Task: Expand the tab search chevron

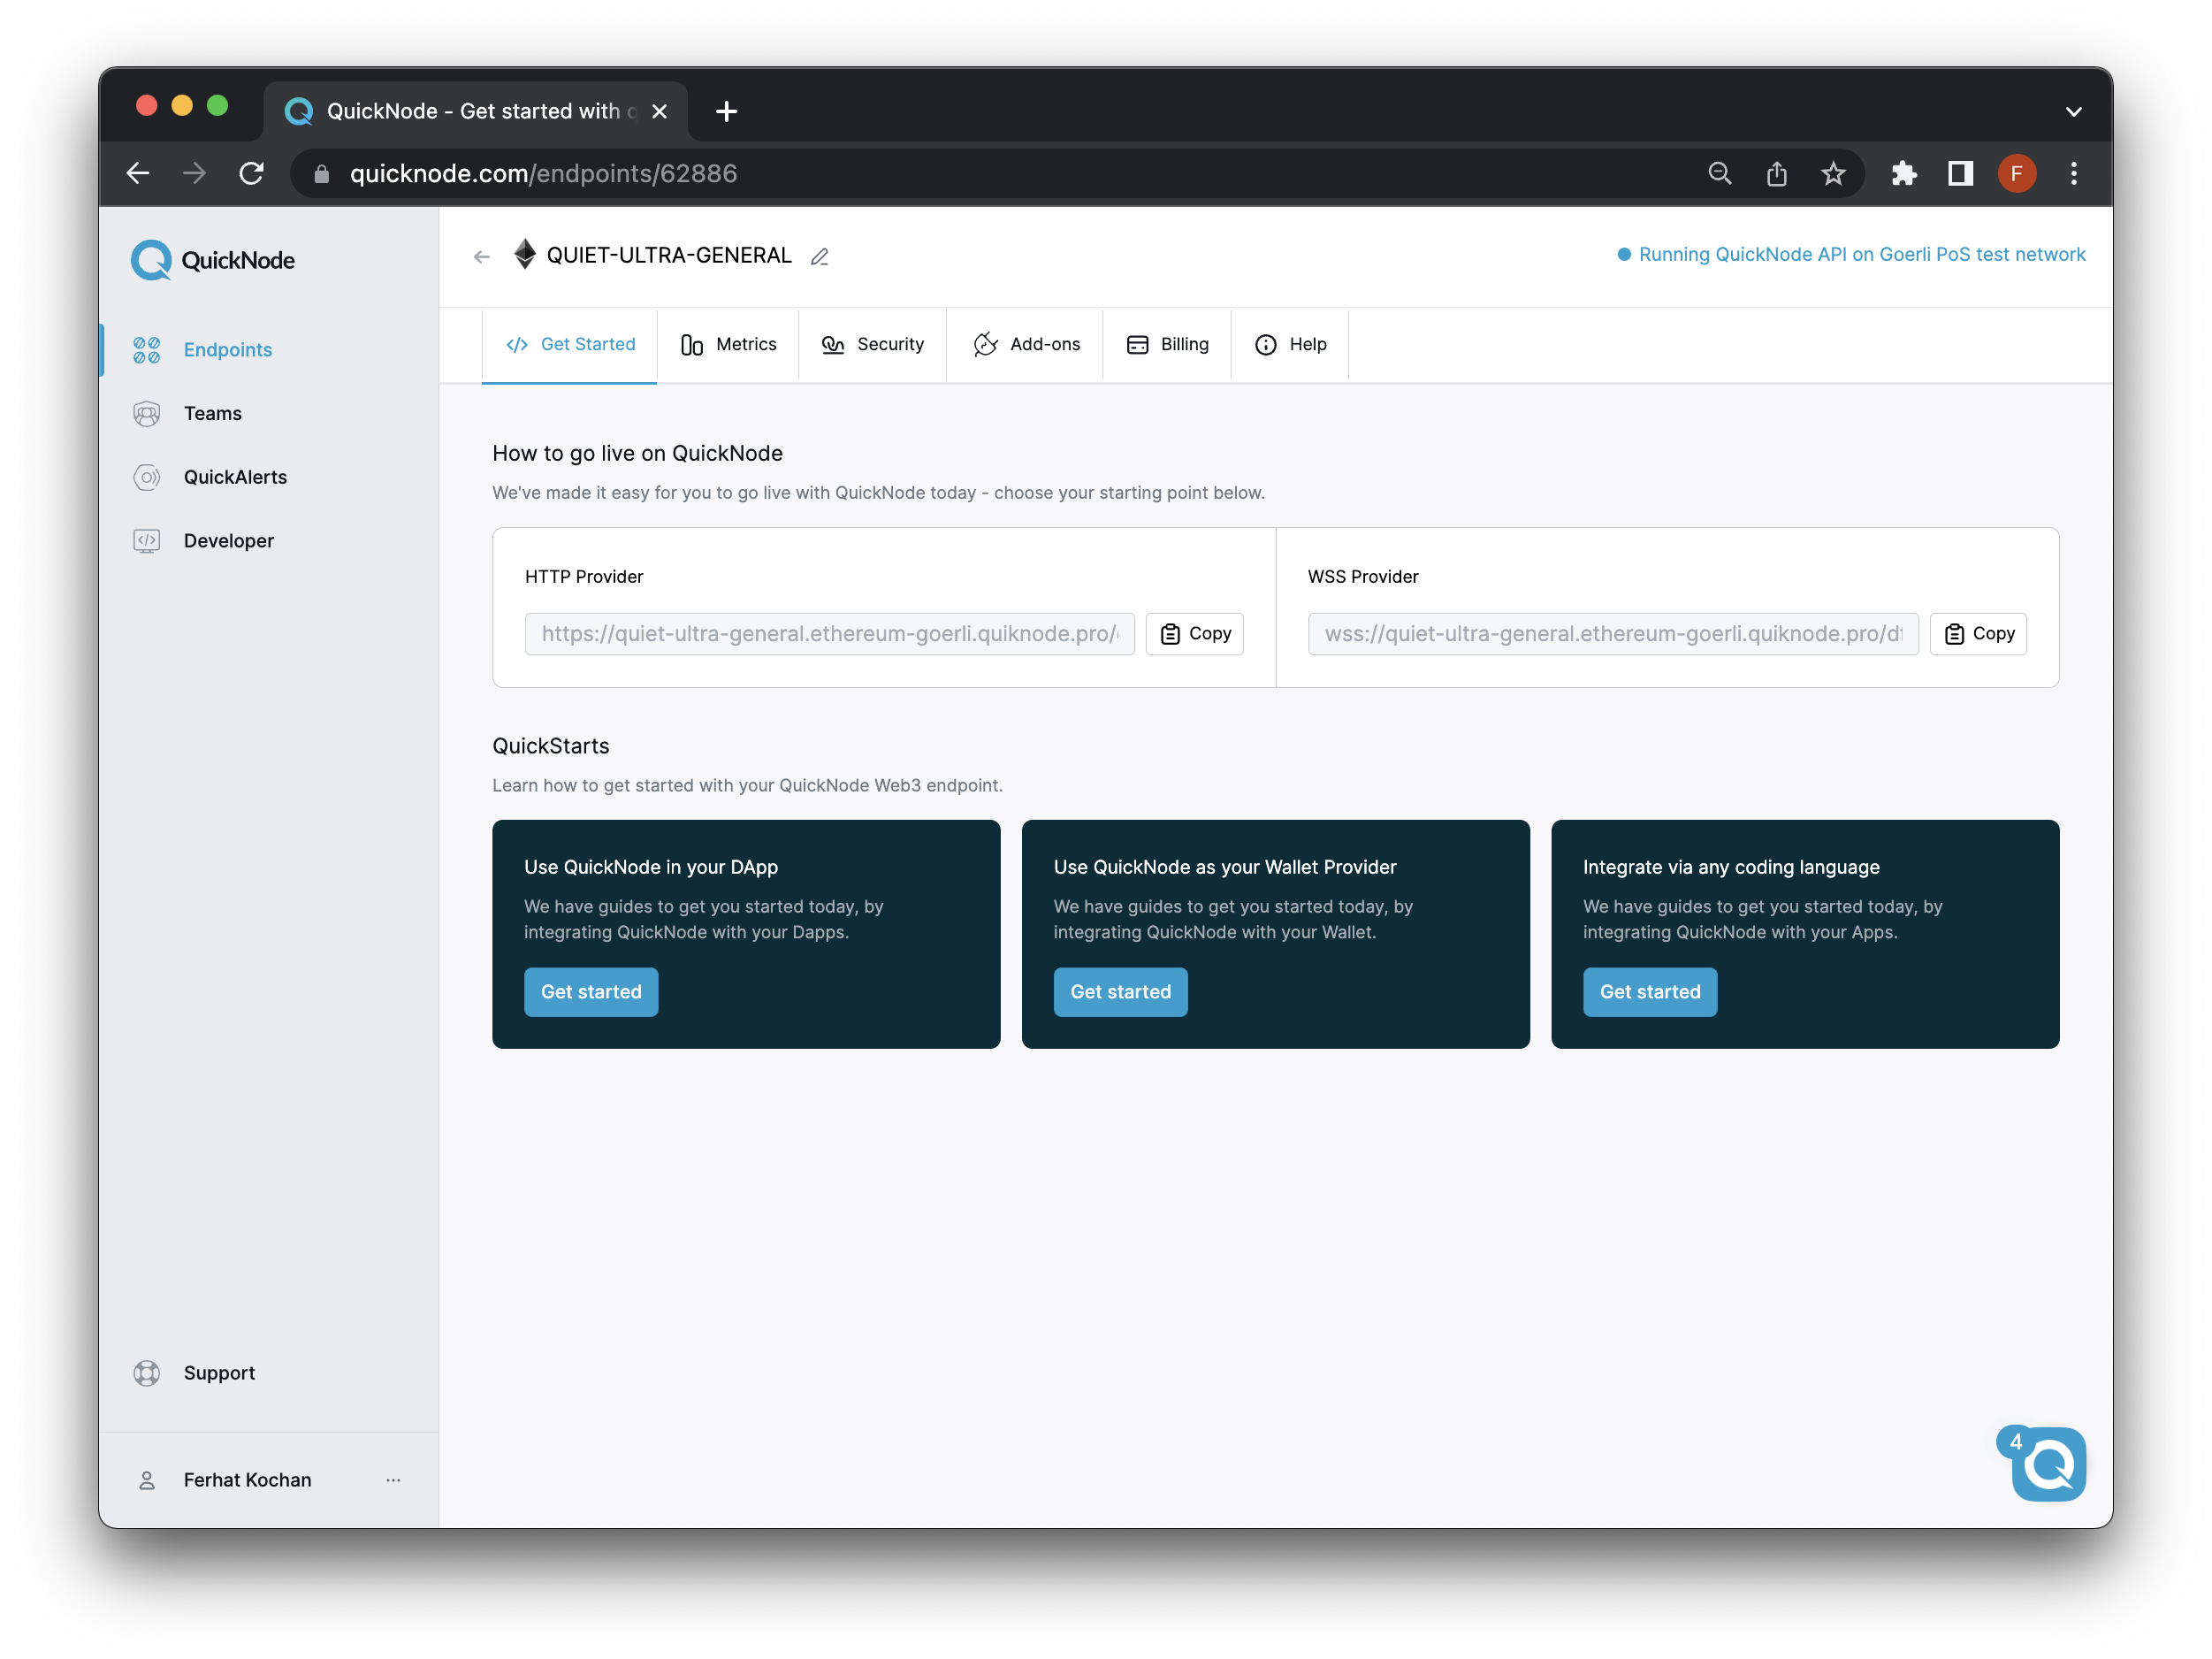Action: pos(2074,111)
